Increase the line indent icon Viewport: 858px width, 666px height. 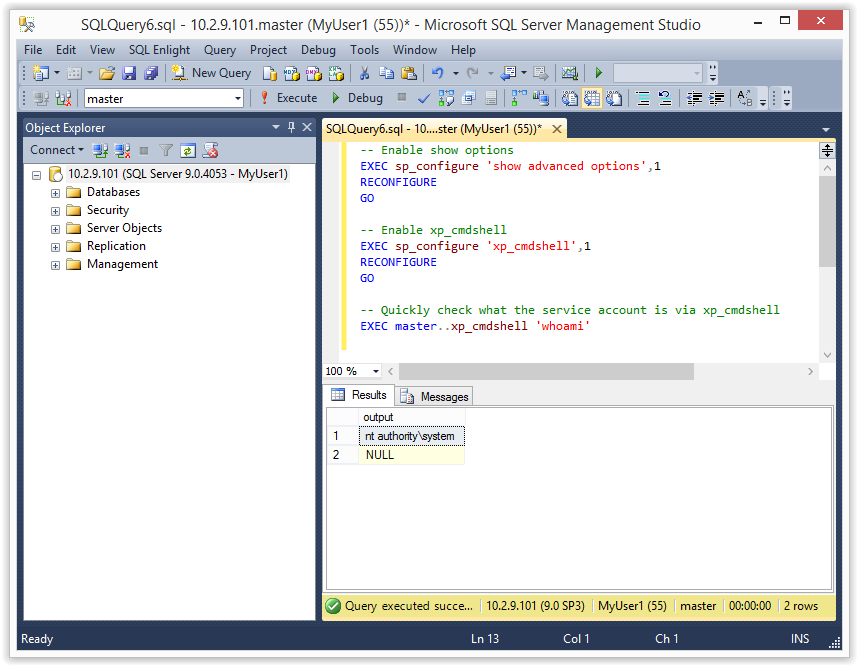coord(716,99)
